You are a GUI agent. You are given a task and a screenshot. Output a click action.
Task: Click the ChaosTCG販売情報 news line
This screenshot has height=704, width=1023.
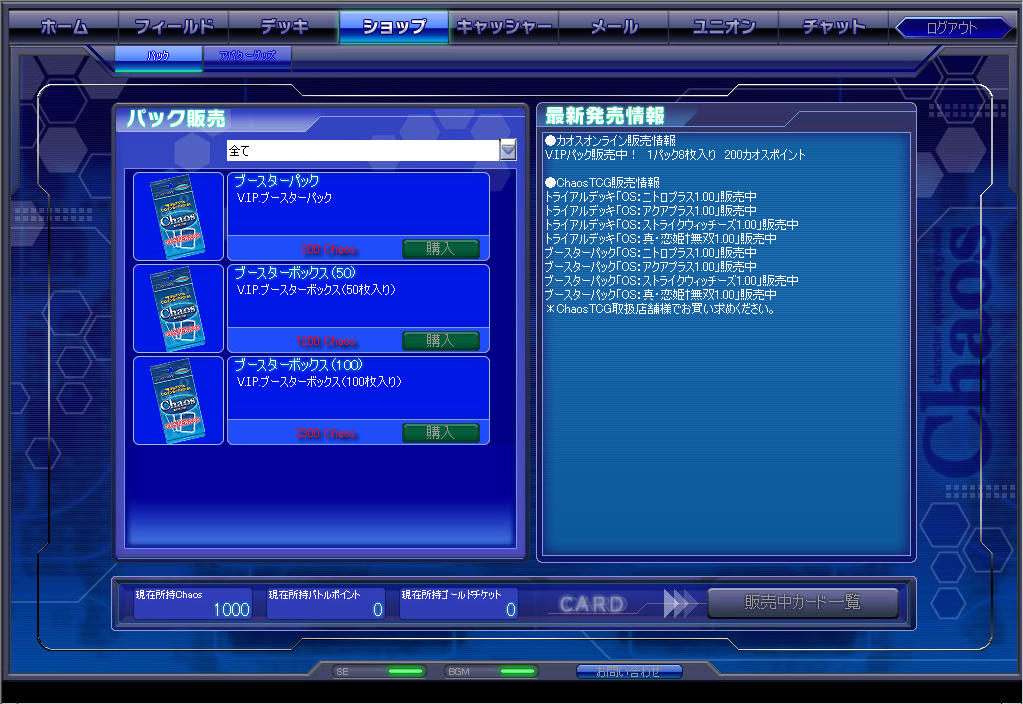pos(602,183)
